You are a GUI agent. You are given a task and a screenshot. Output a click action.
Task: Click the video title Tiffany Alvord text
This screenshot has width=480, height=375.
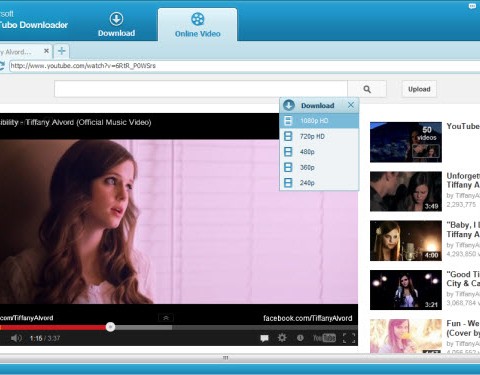(x=76, y=122)
